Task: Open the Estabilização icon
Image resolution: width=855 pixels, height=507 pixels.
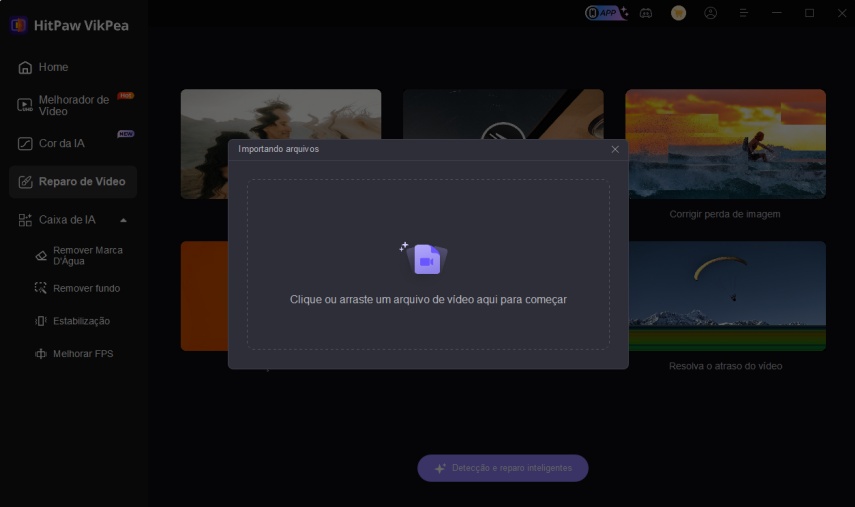Action: [41, 321]
